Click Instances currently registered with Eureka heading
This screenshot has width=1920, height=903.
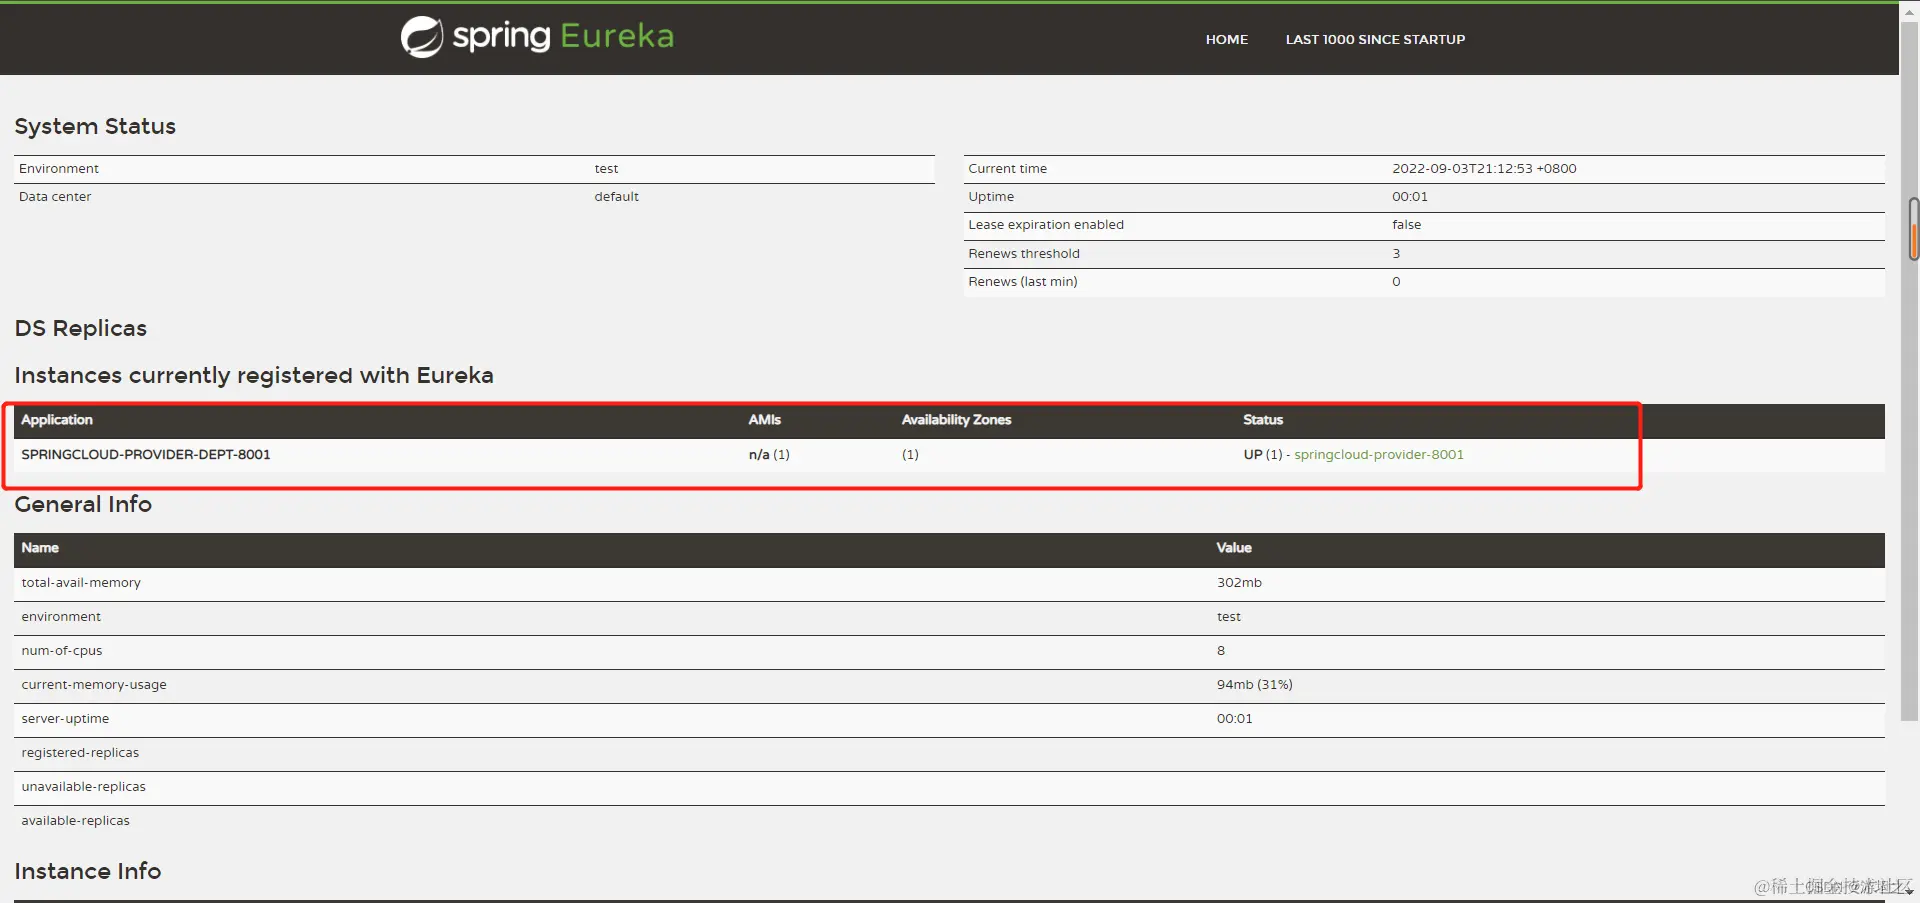pos(254,376)
